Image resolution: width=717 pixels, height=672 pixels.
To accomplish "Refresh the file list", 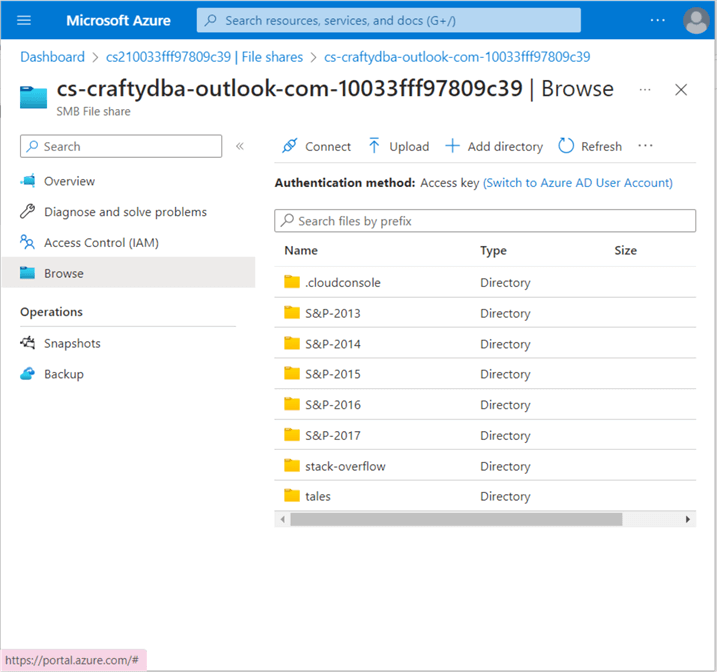I will coord(590,146).
